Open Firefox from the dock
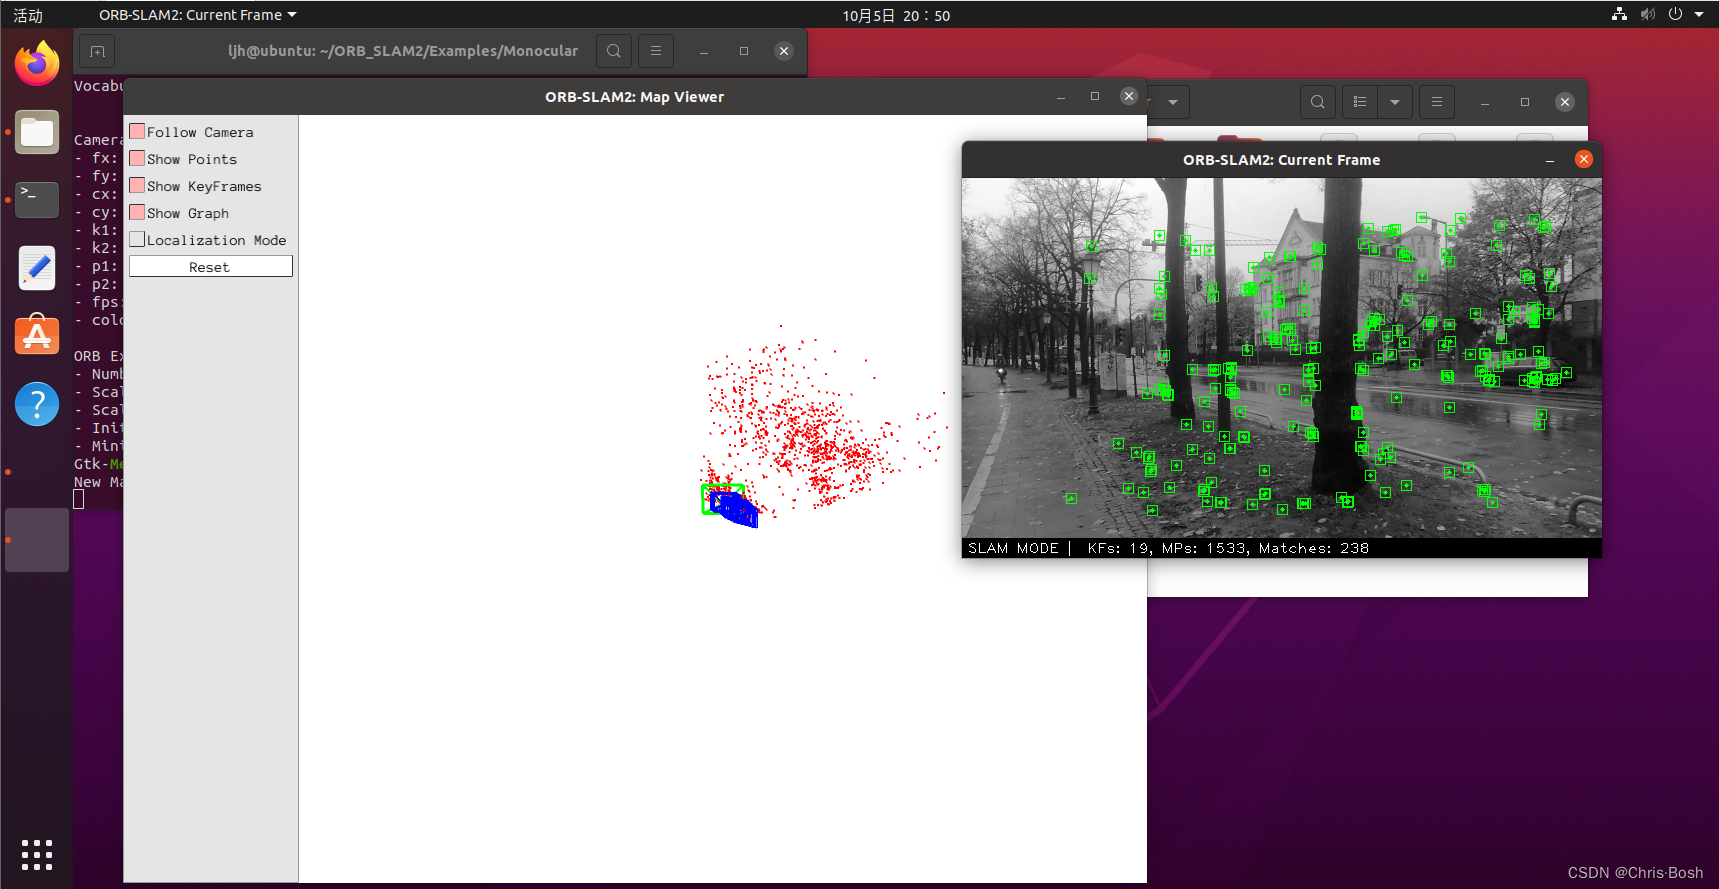This screenshot has height=889, width=1719. click(x=37, y=64)
